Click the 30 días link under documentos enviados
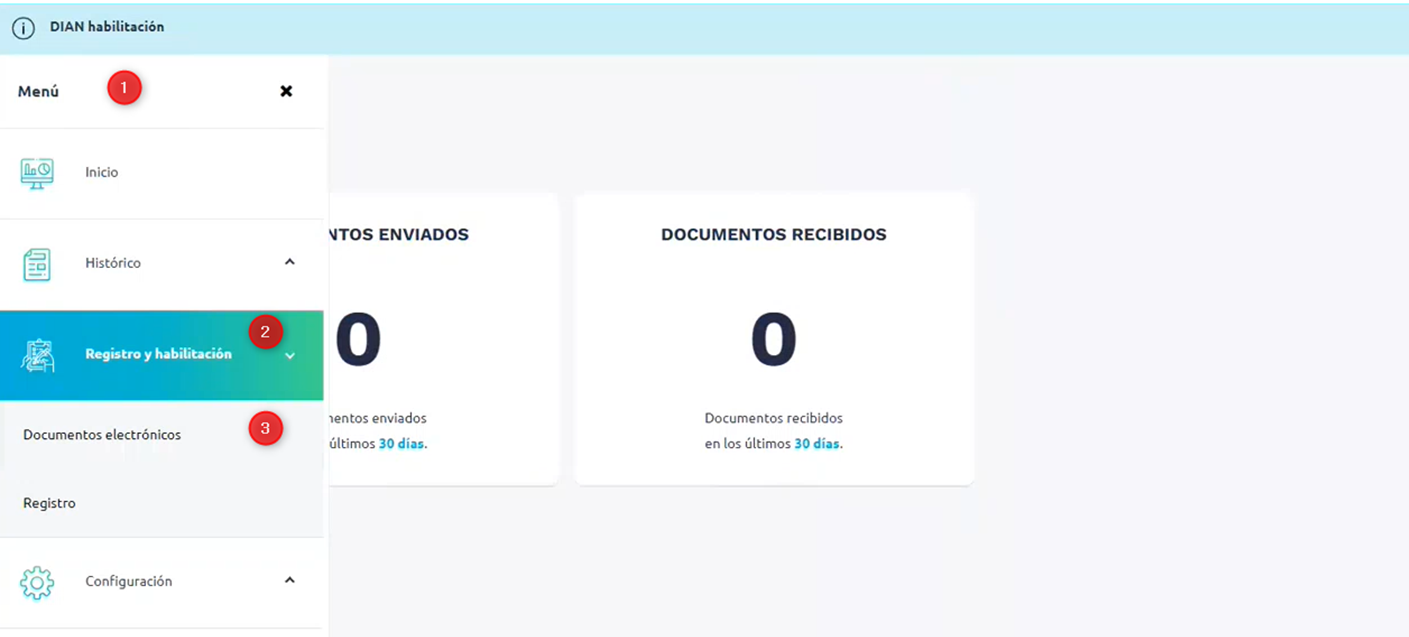The height and width of the screenshot is (637, 1409). point(401,444)
